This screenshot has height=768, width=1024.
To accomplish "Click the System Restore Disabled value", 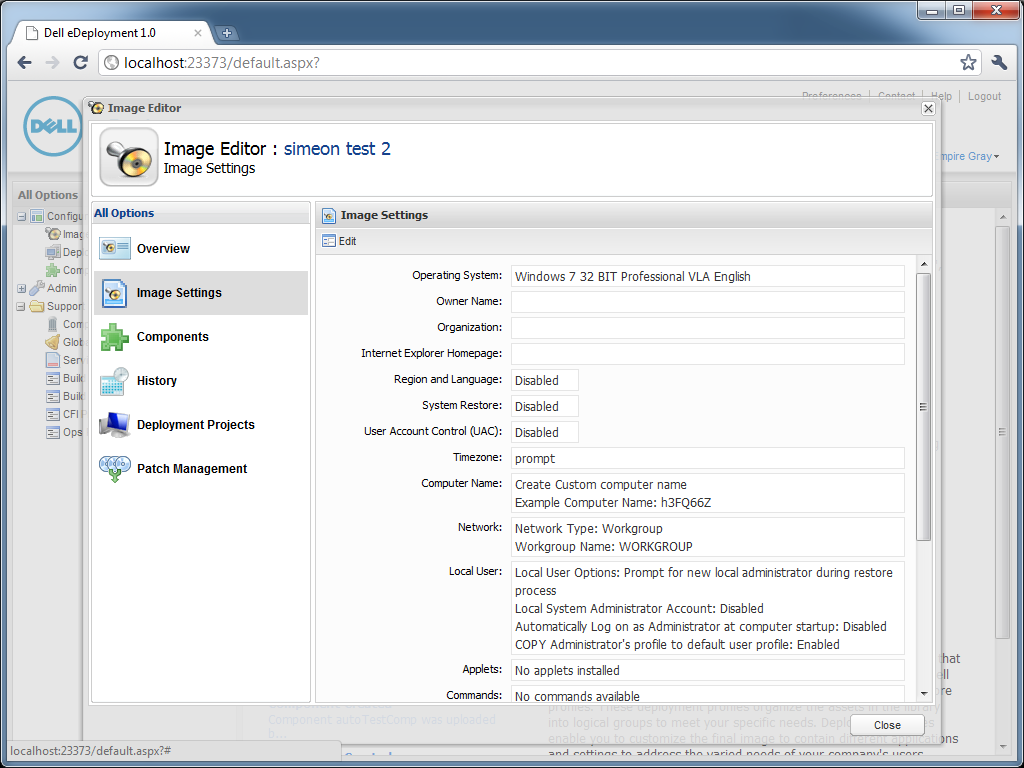I will click(x=544, y=406).
